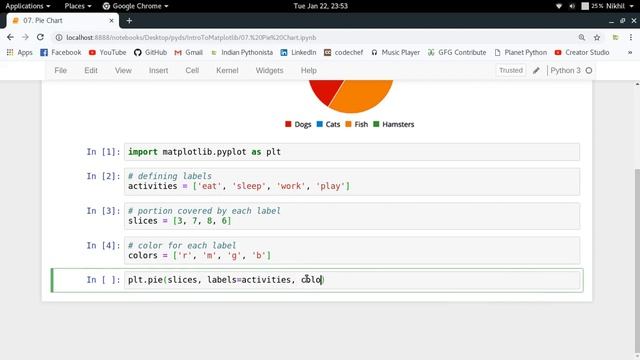This screenshot has width=640, height=360.
Task: Click the blue Cats legend swatch
Action: [320, 124]
